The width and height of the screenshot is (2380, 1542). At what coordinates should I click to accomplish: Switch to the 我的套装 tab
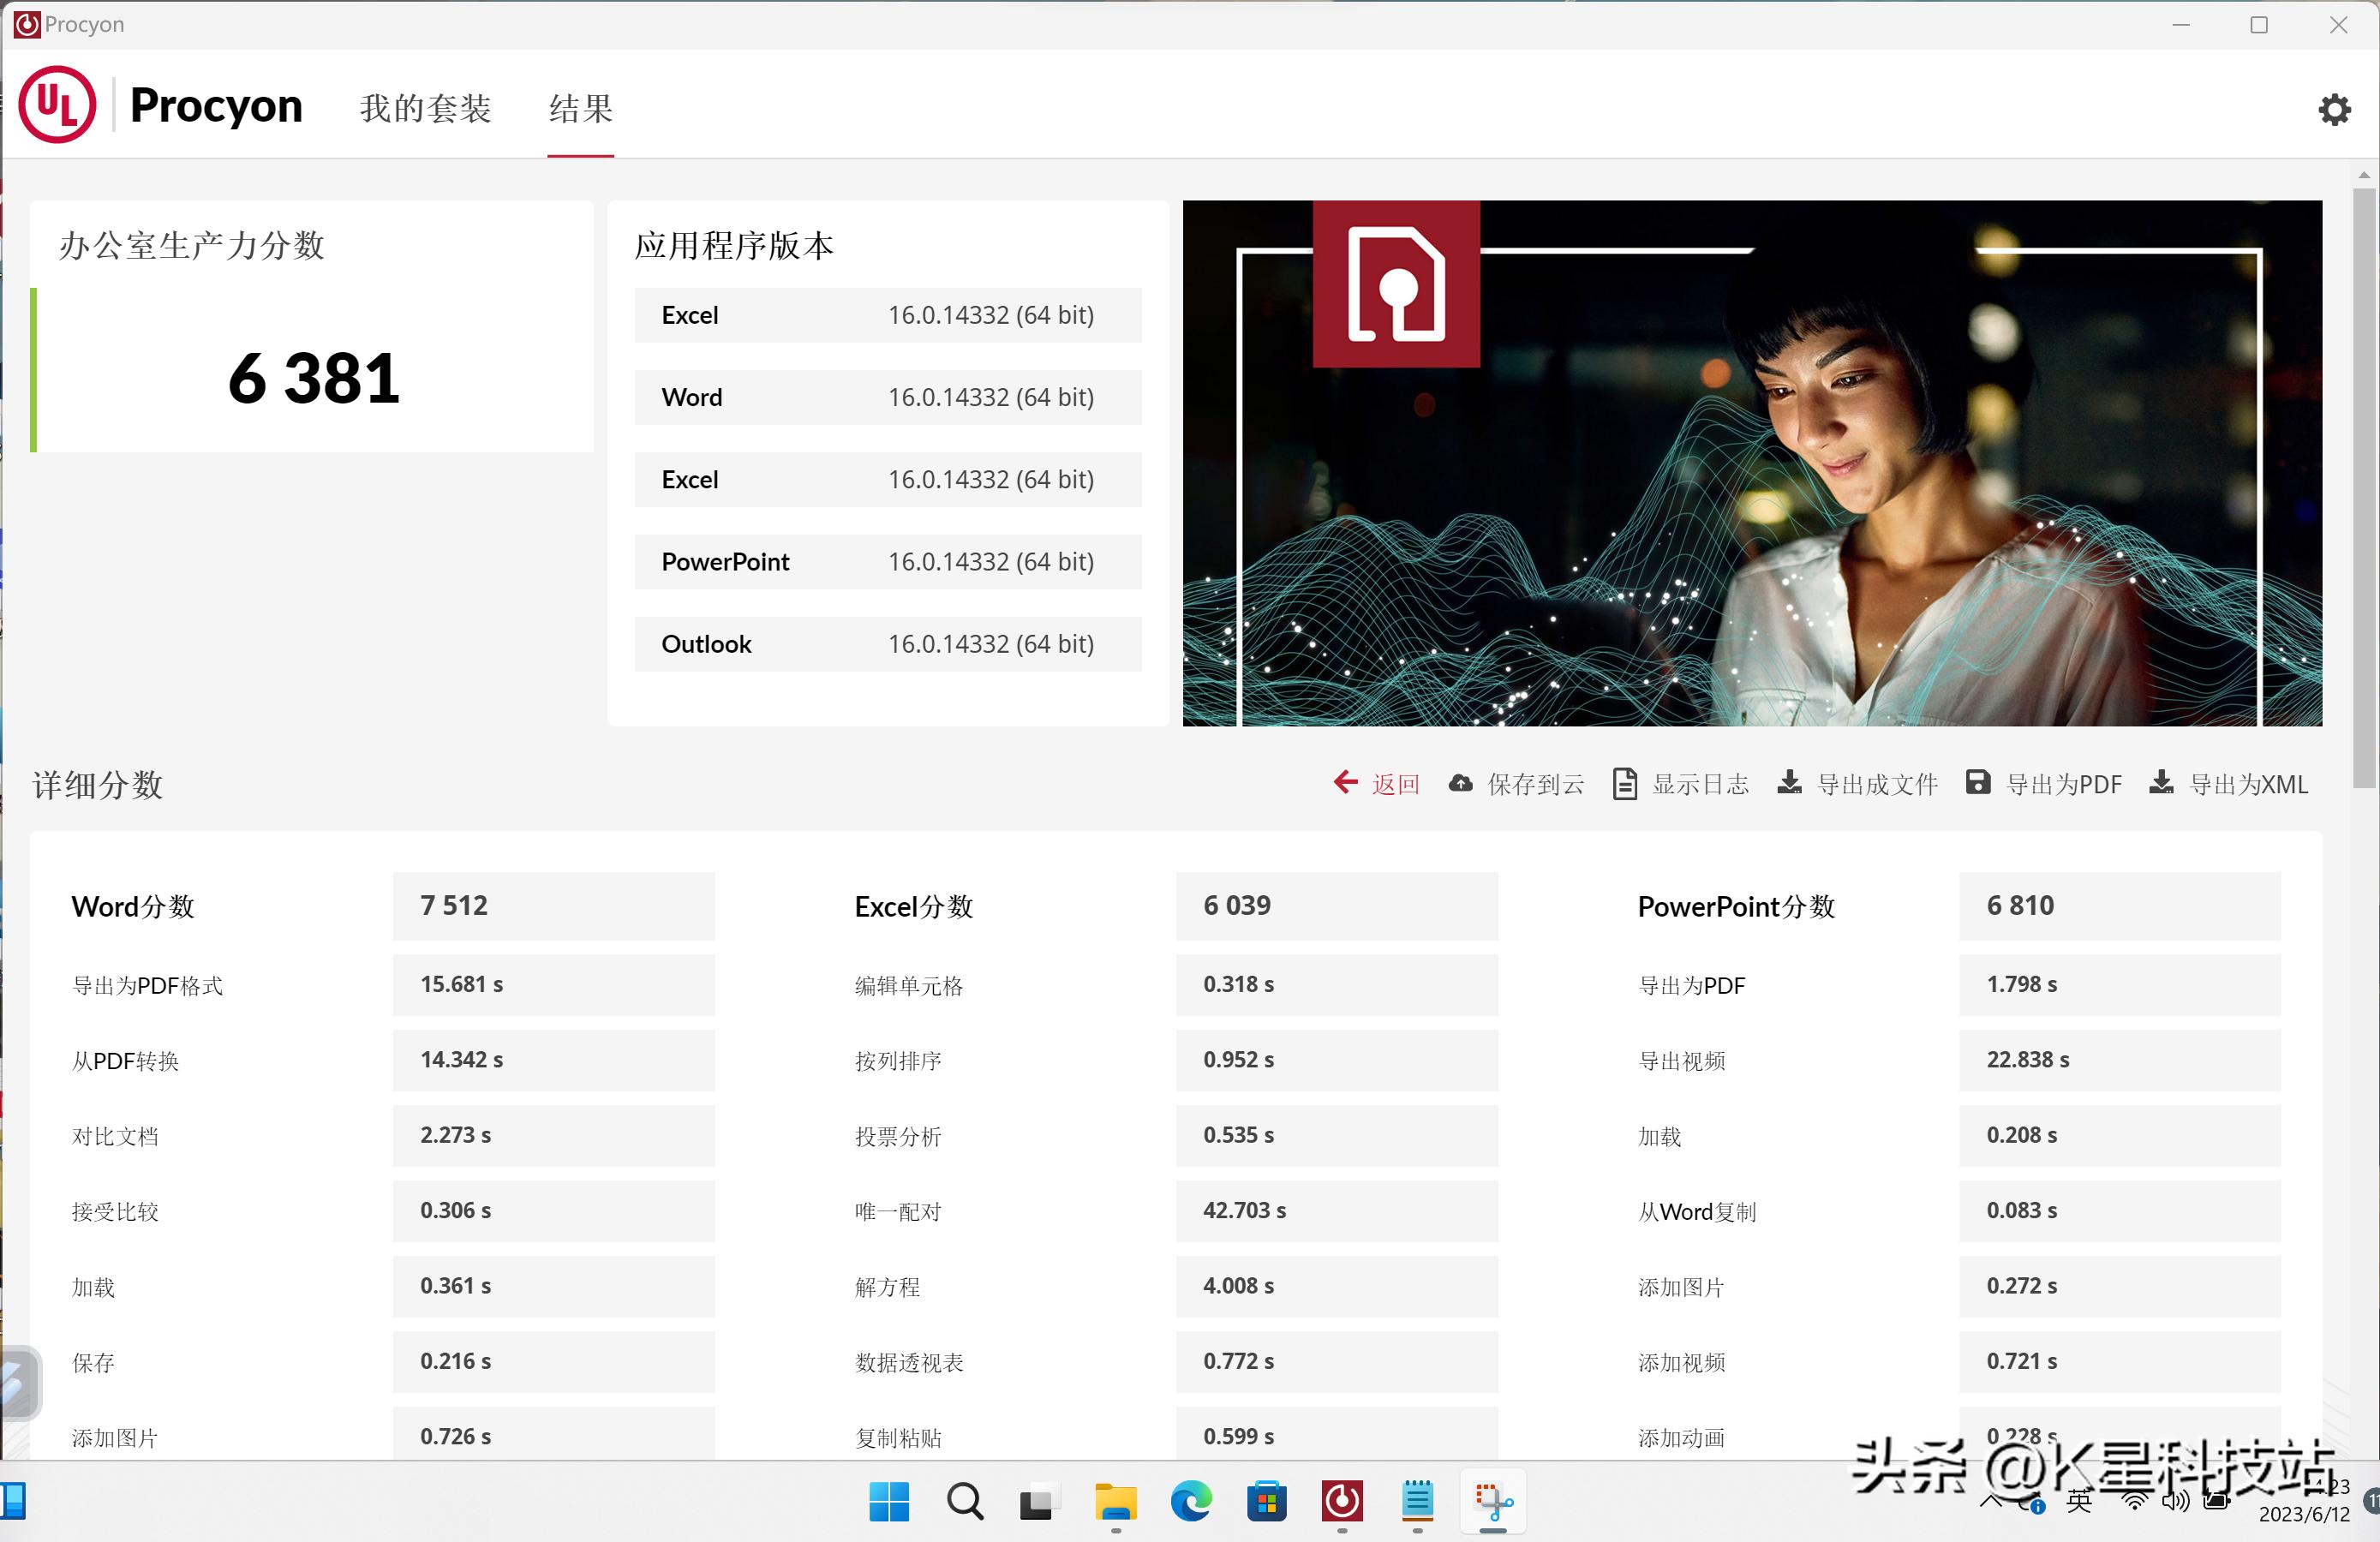tap(426, 108)
